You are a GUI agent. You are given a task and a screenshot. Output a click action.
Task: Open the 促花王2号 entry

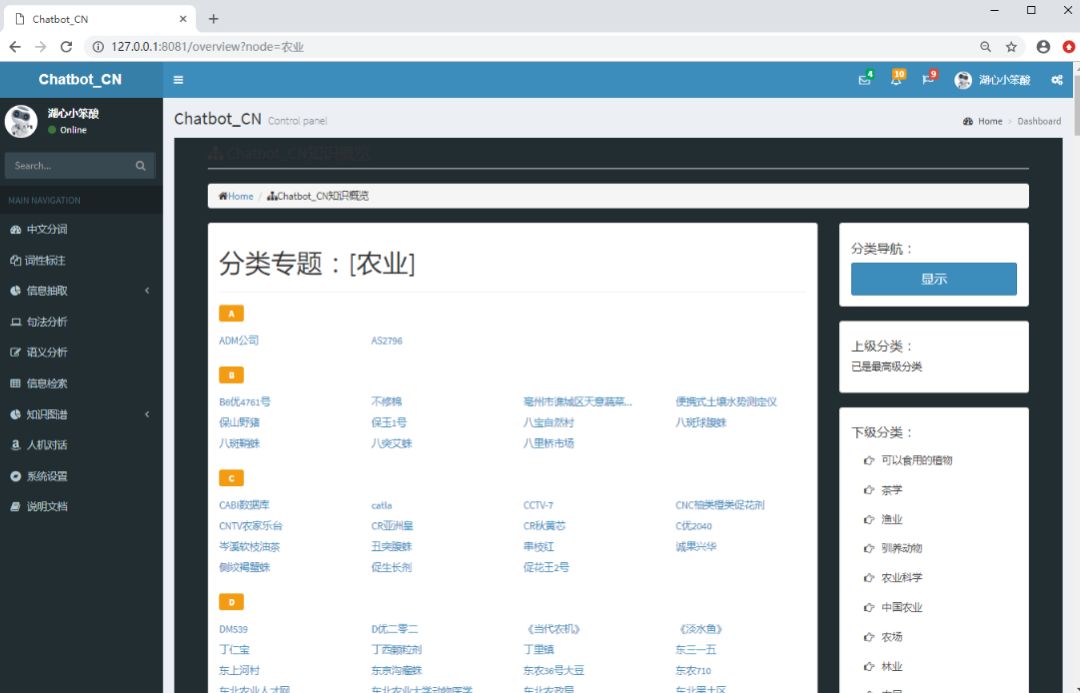click(546, 567)
